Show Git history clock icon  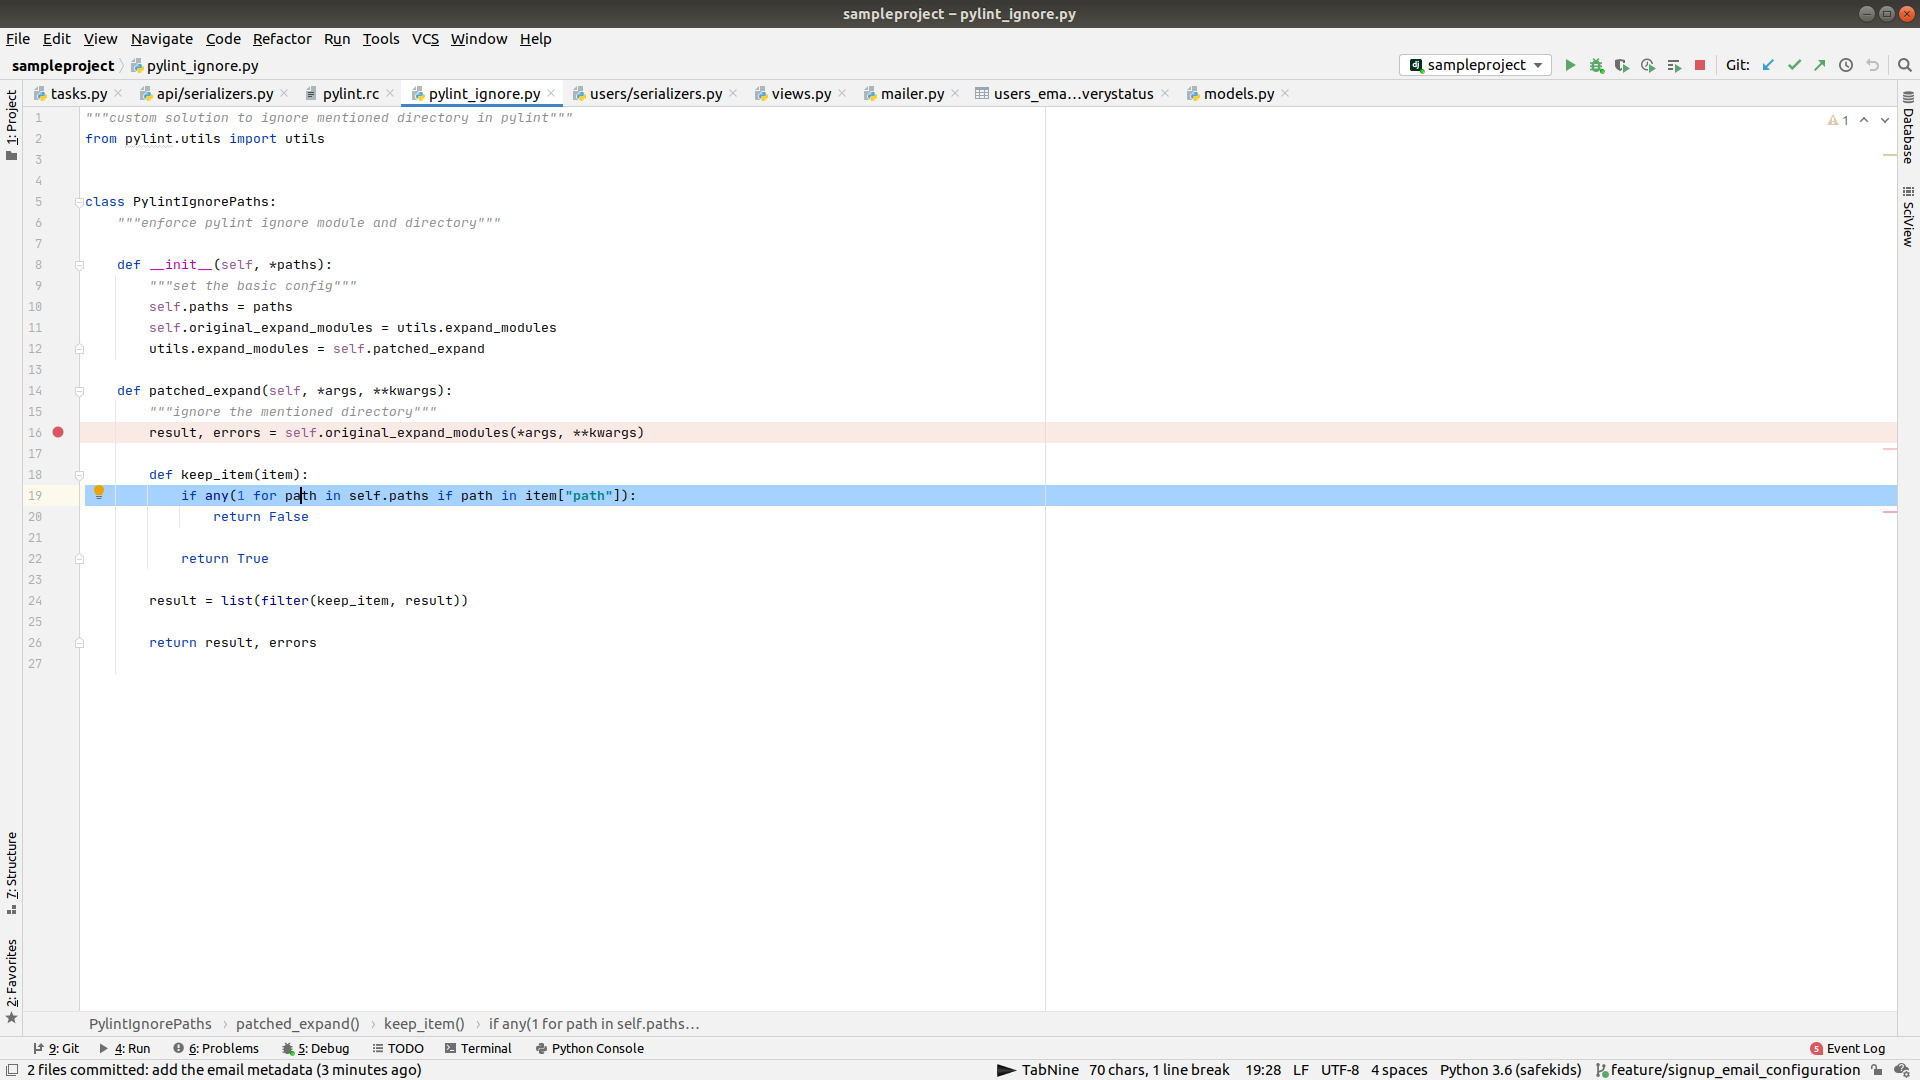(1846, 65)
